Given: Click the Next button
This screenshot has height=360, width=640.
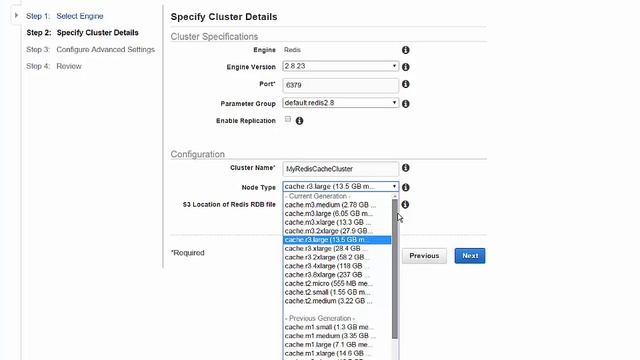Looking at the screenshot, I should click(x=470, y=256).
